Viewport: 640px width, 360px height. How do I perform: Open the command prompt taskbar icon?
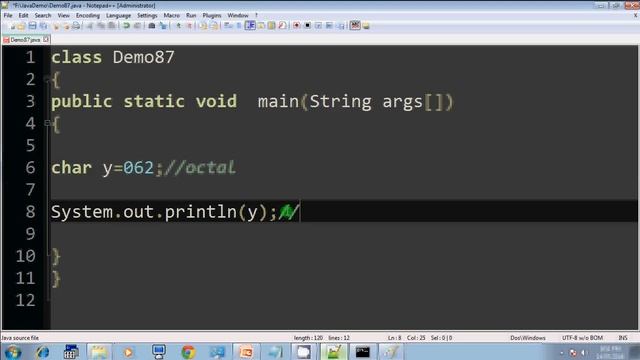[362, 352]
